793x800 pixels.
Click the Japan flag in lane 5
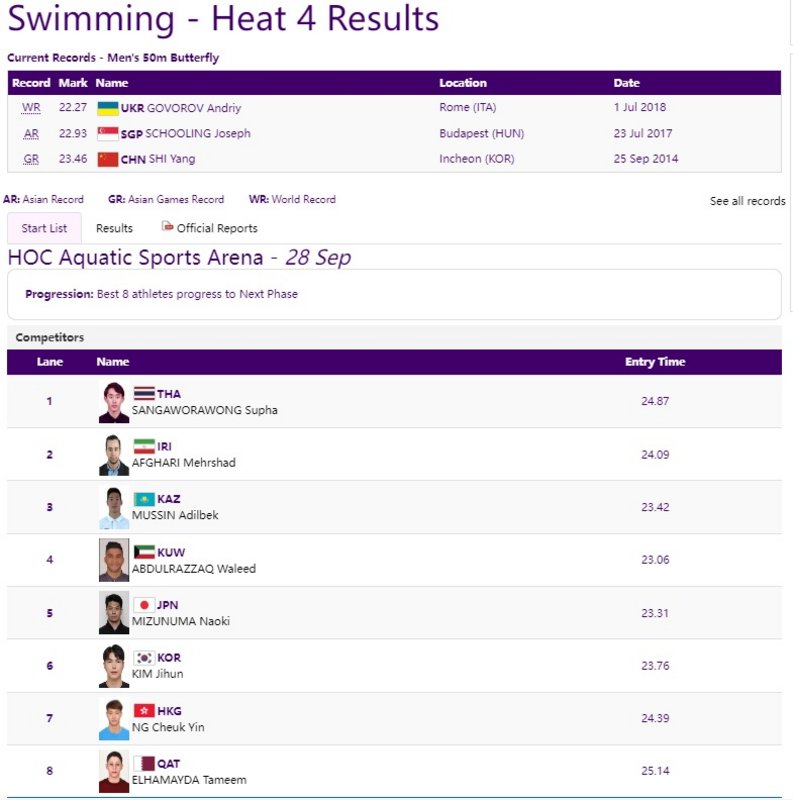pos(144,605)
